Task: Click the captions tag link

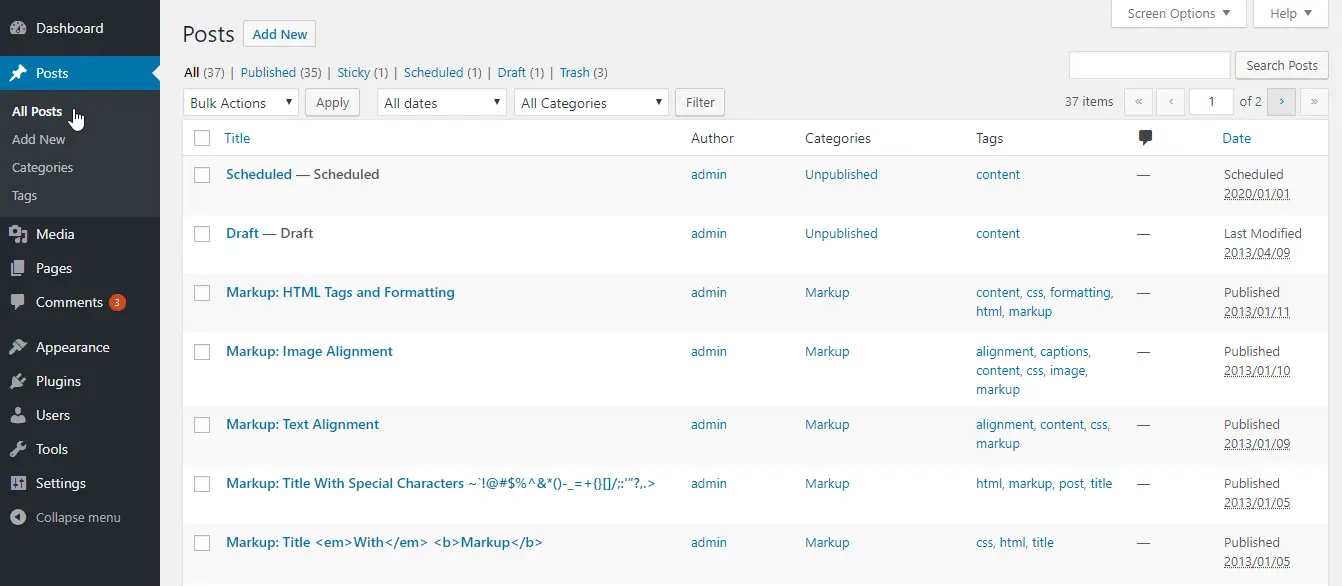Action: pos(1064,351)
